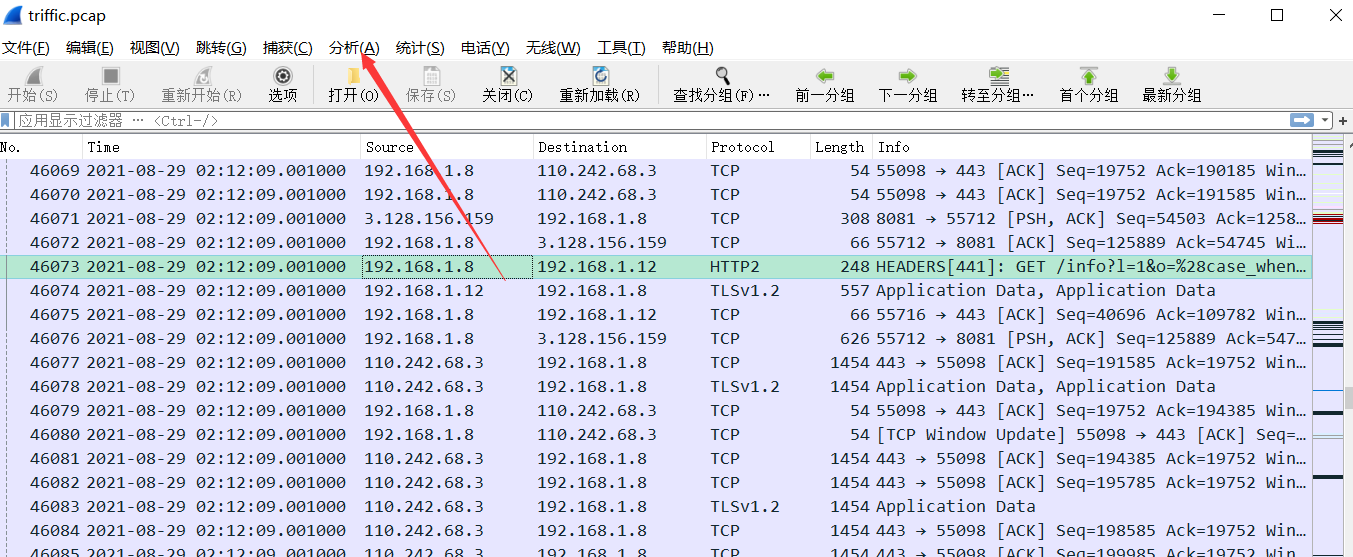Click the blue apply-filter arrow button
Screen dimensions: 1353x557
(x=1301, y=120)
